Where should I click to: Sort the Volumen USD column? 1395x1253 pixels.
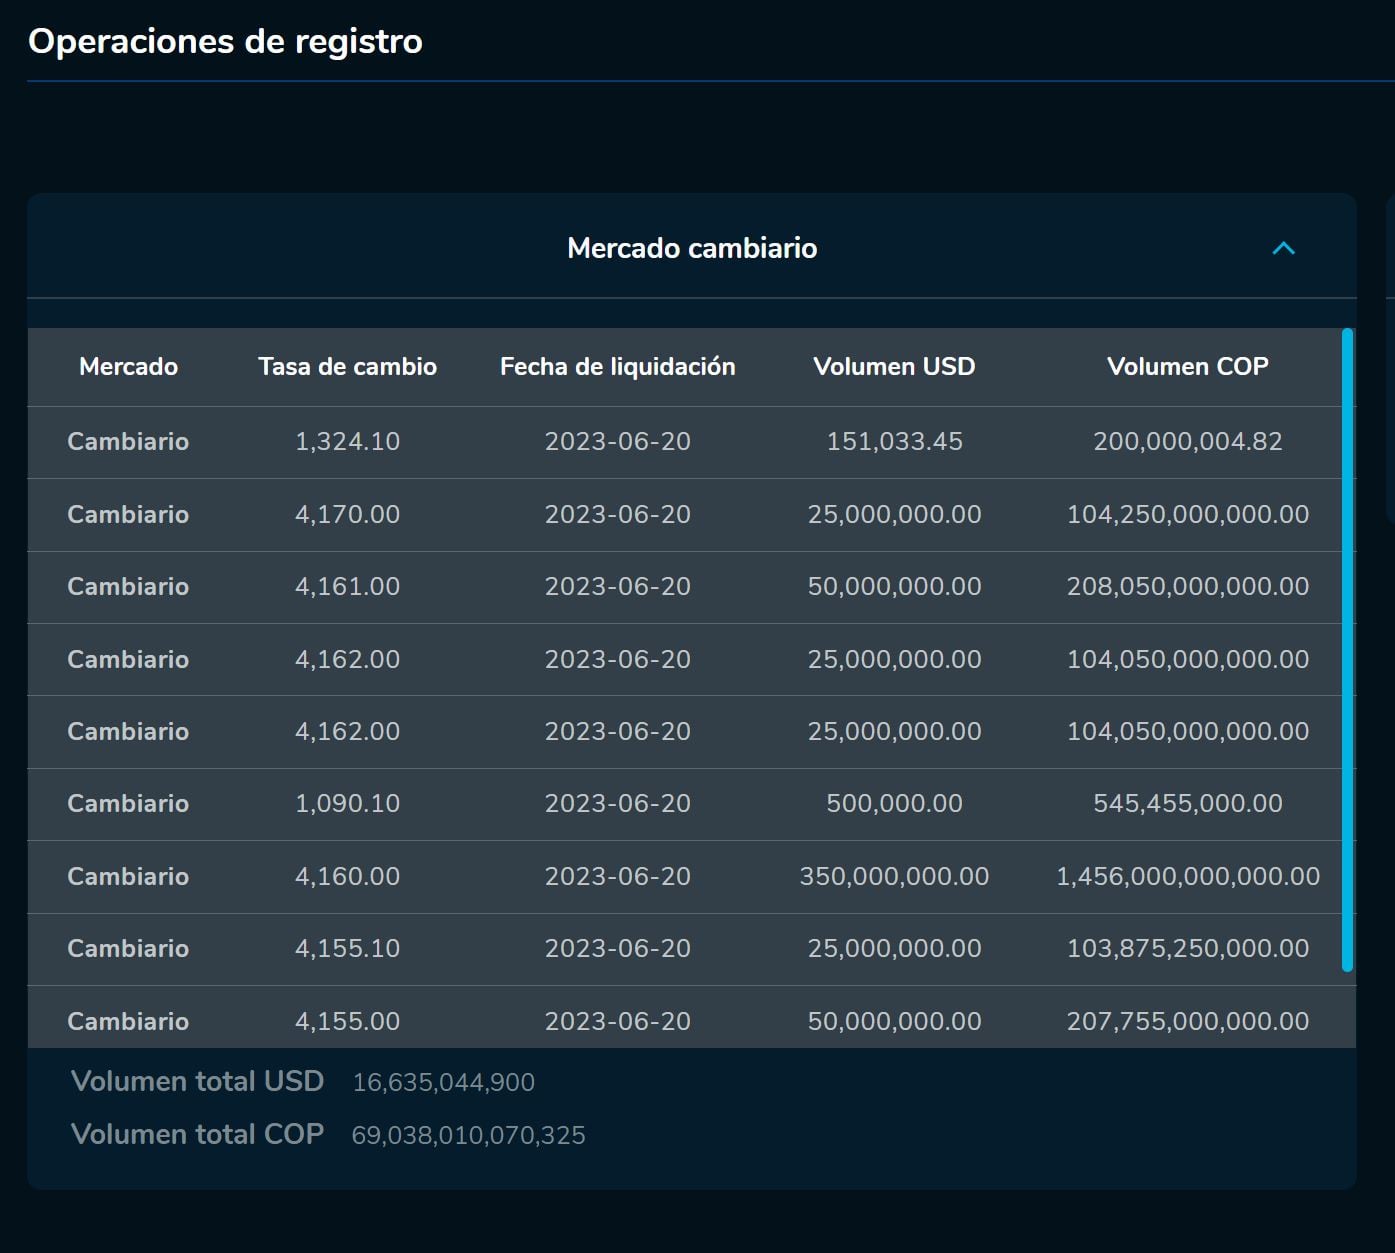click(x=894, y=366)
